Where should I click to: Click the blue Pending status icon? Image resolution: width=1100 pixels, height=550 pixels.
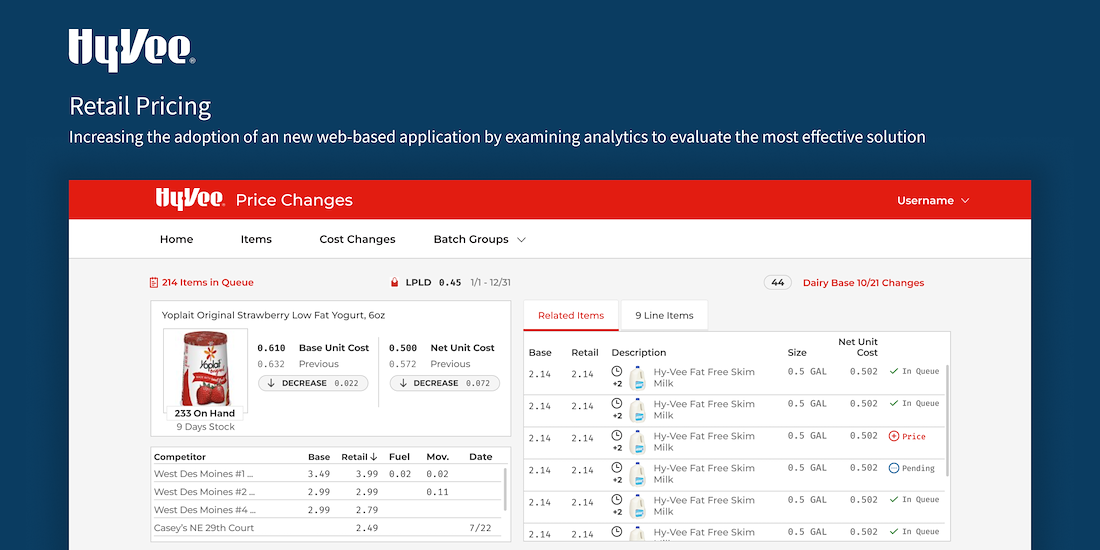[894, 468]
